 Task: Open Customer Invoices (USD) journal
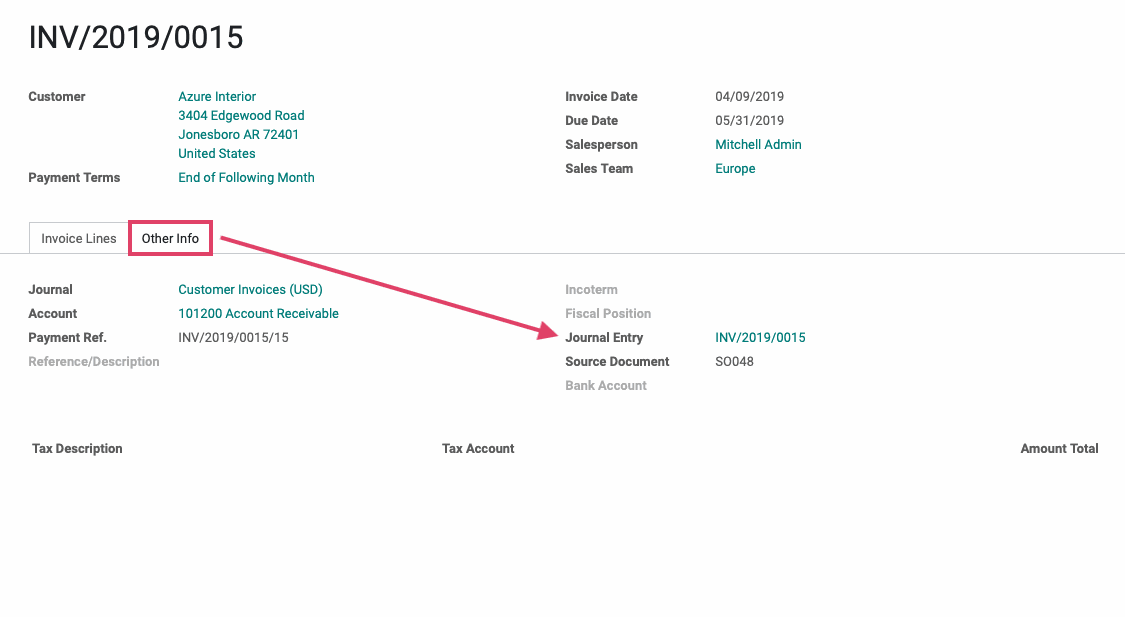pos(250,289)
